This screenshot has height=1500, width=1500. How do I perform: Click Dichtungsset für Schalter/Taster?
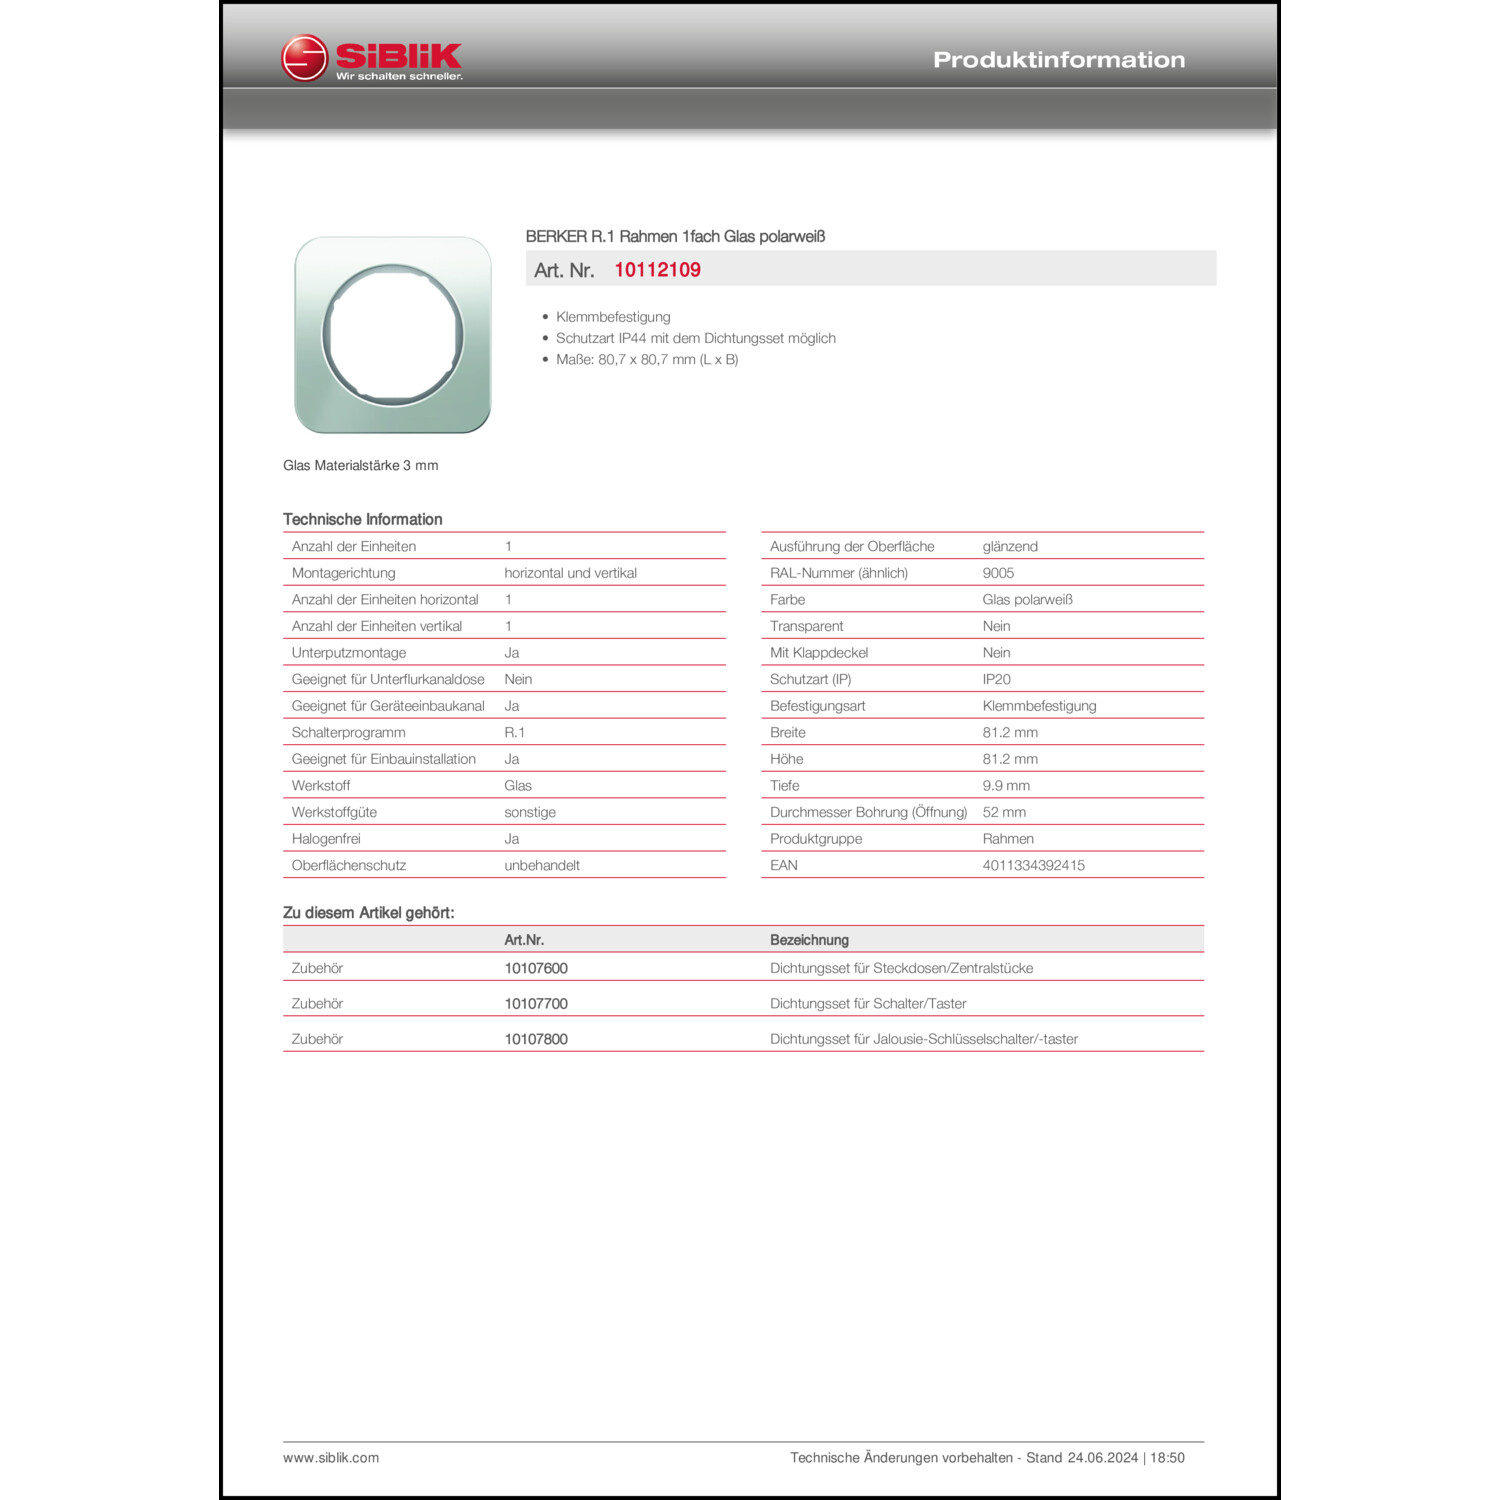(868, 1003)
